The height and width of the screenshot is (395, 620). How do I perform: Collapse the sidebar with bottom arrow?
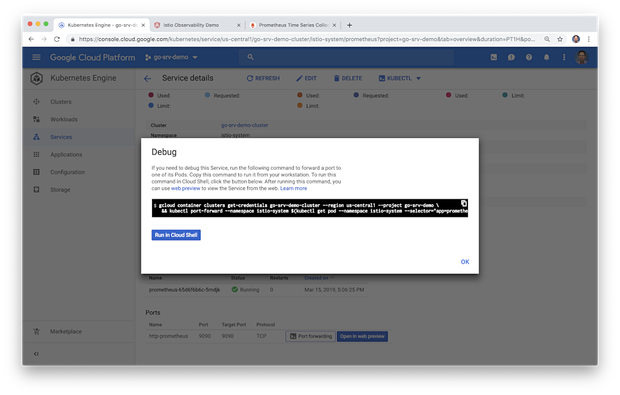click(x=36, y=353)
